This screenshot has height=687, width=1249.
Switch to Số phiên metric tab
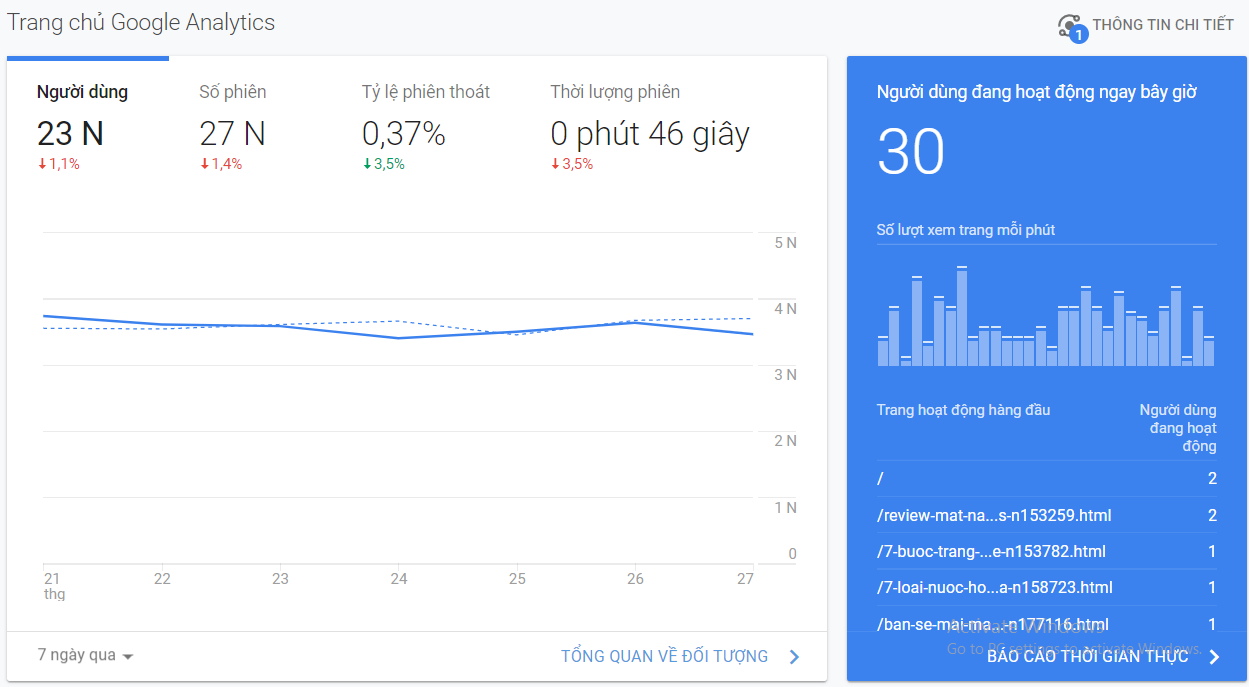point(233,92)
